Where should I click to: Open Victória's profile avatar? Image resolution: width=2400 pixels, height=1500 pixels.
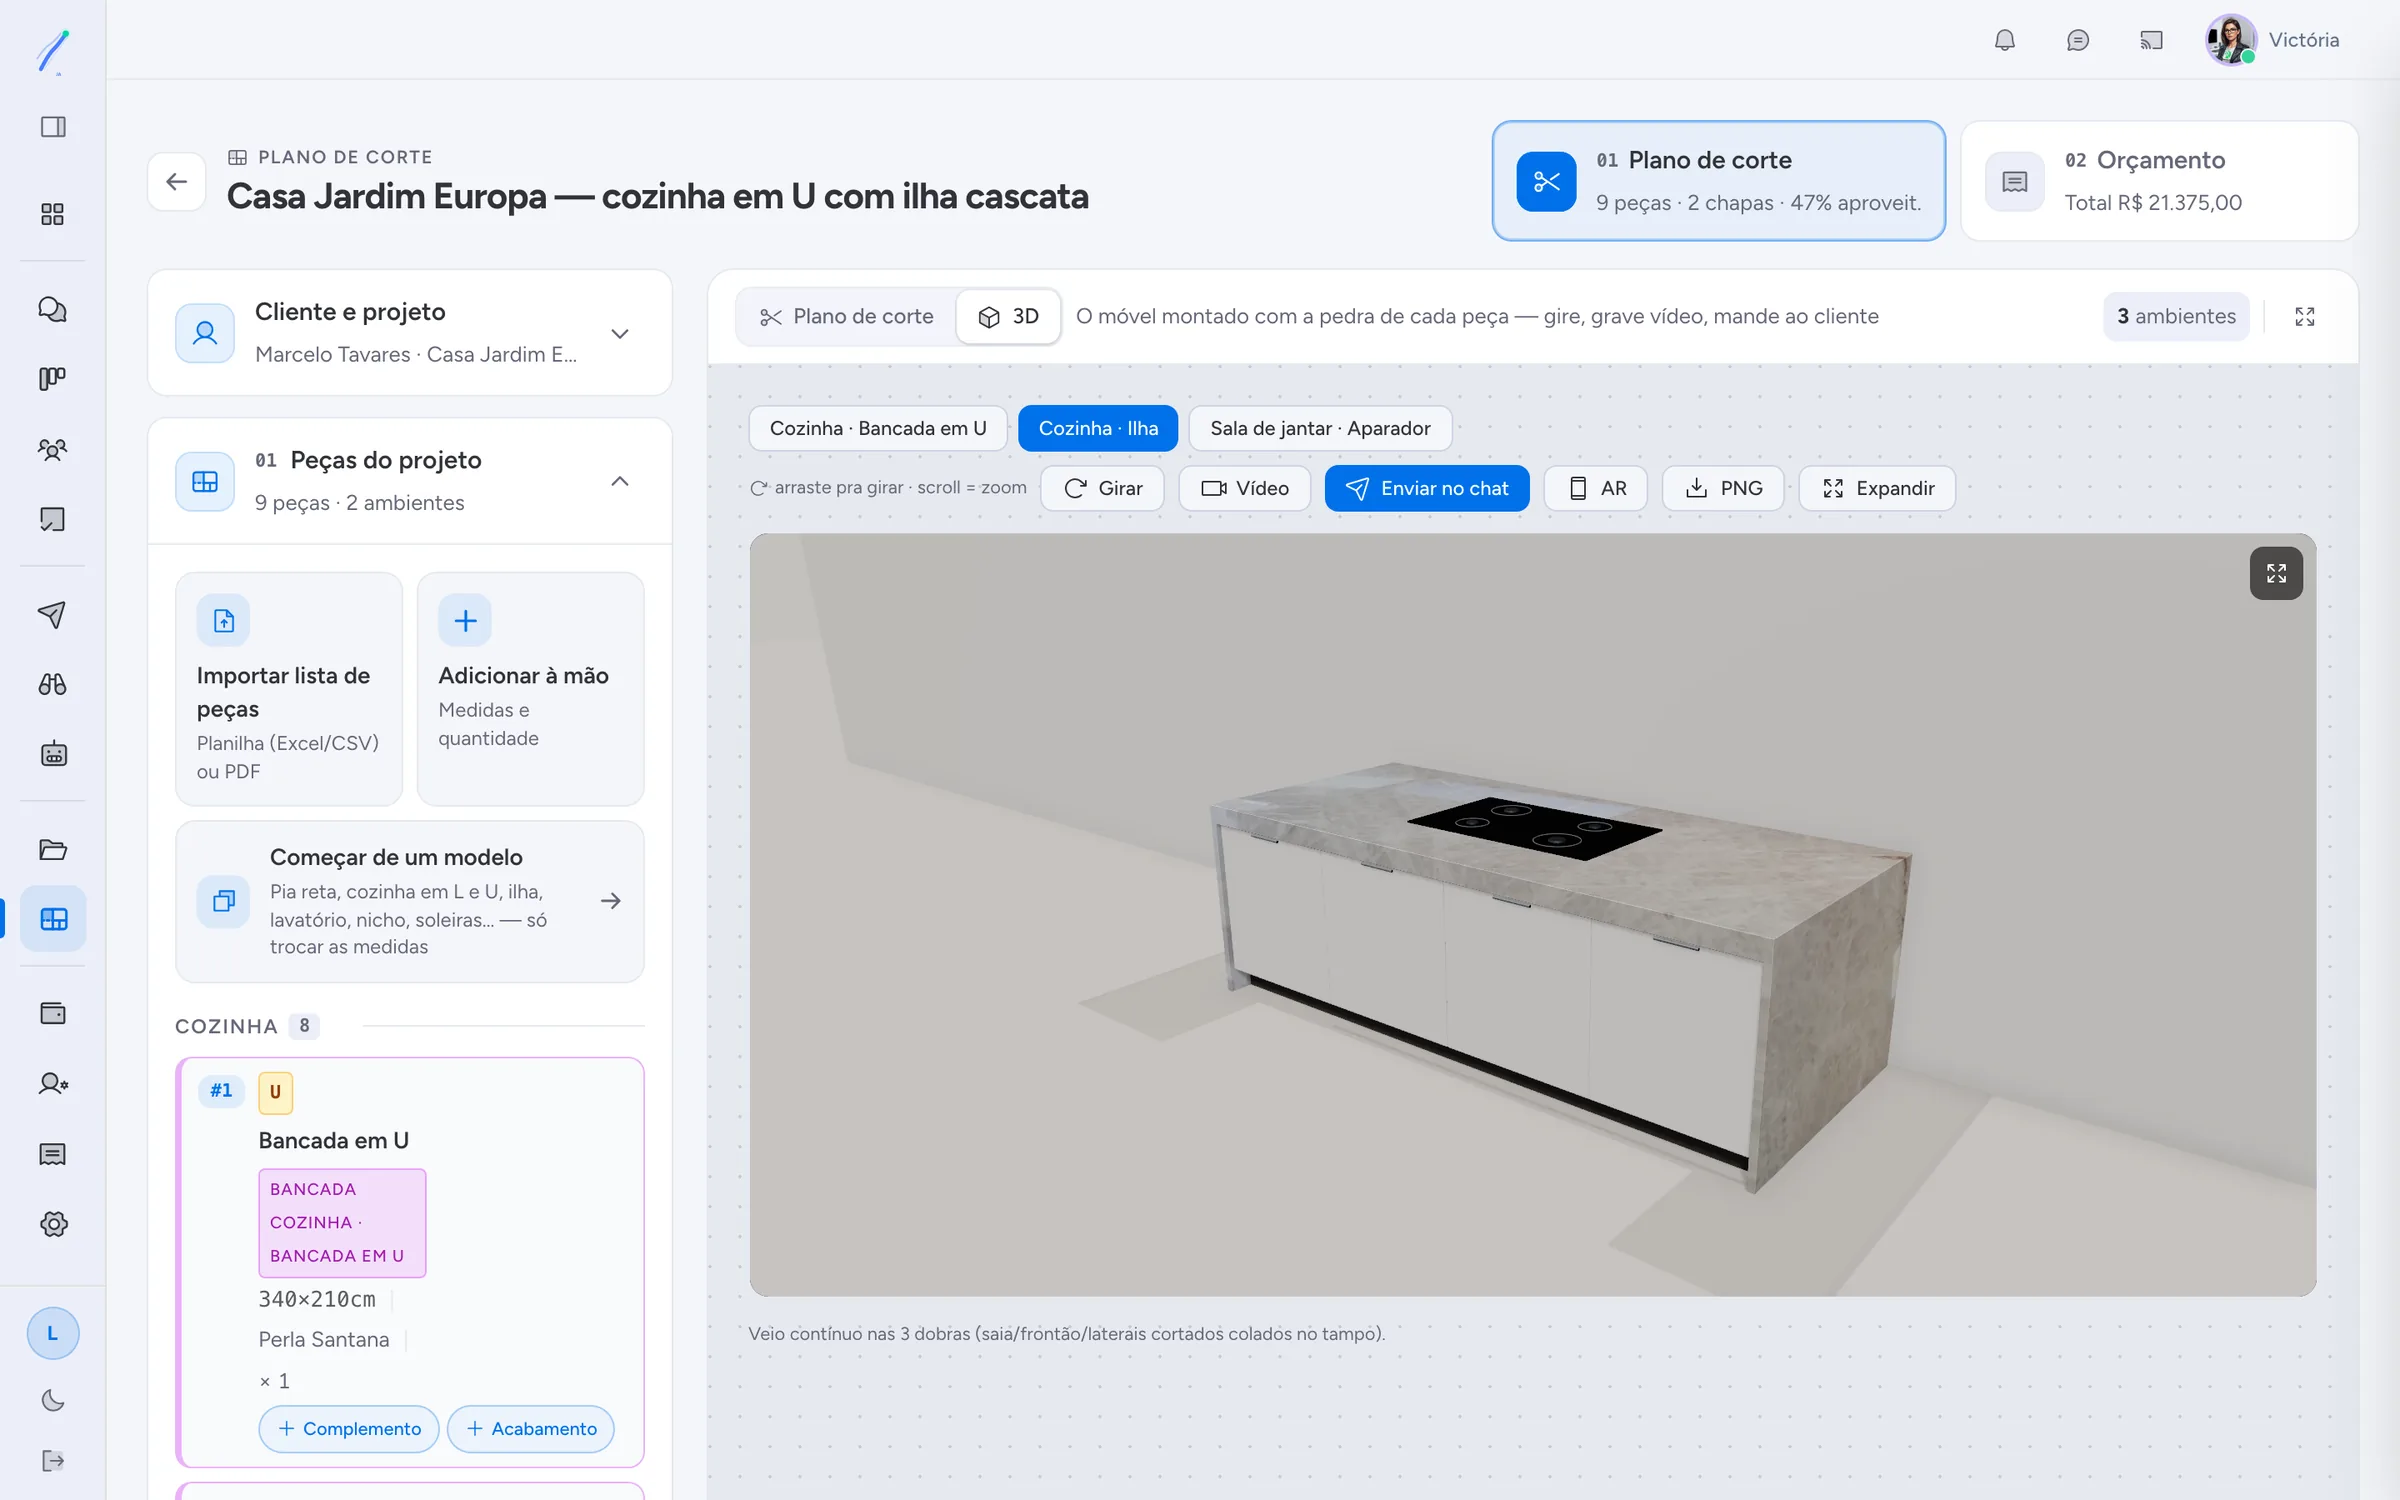point(2231,40)
